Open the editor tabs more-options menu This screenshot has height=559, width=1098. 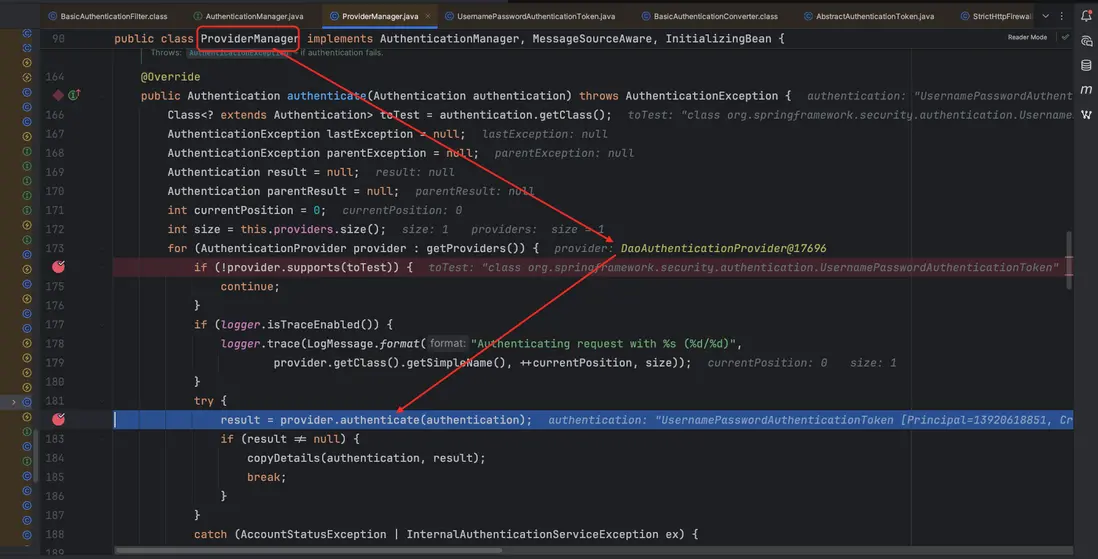(x=1062, y=16)
